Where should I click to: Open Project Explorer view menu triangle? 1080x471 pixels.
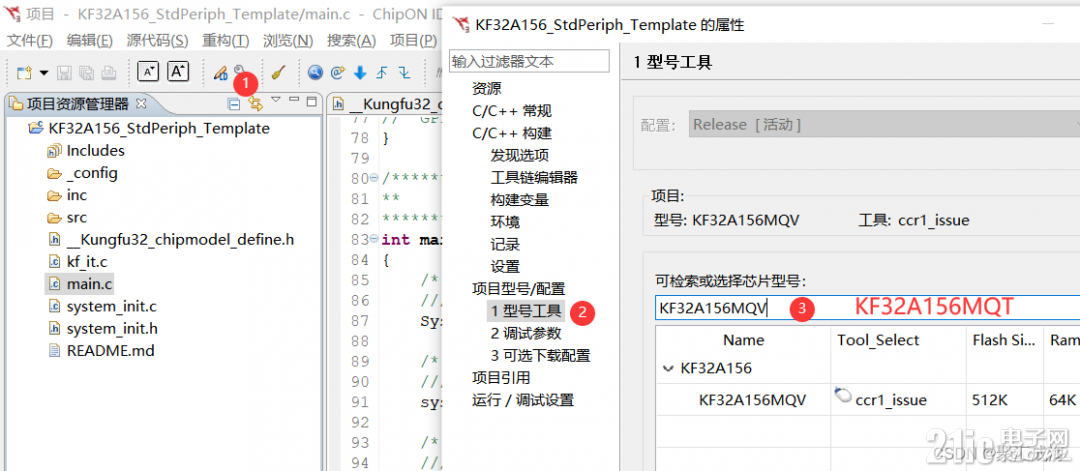(276, 101)
